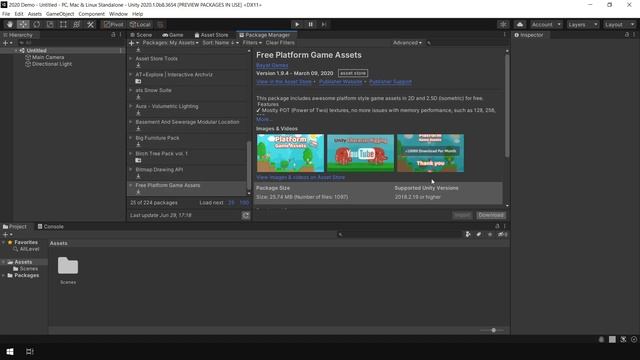Click the Download package button
The width and height of the screenshot is (640, 360).
coord(491,215)
